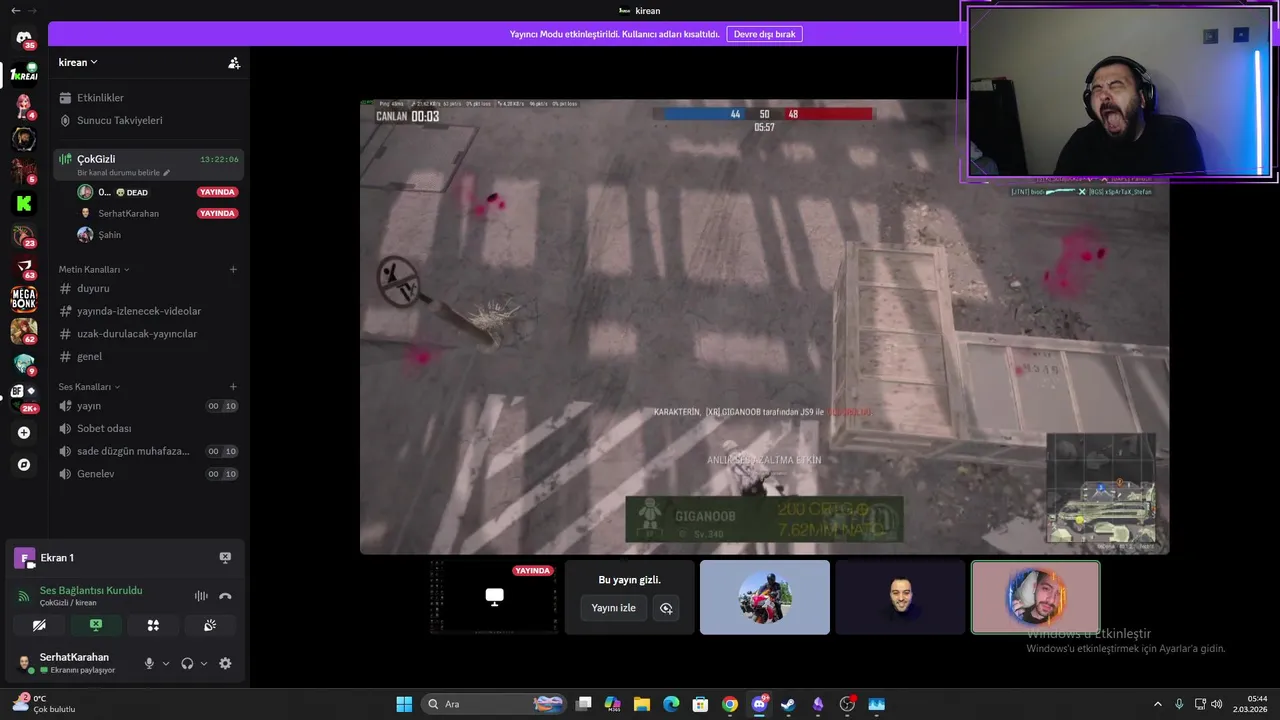Open OBS Studio from taskbar
This screenshot has height=720, width=1280.
[847, 704]
